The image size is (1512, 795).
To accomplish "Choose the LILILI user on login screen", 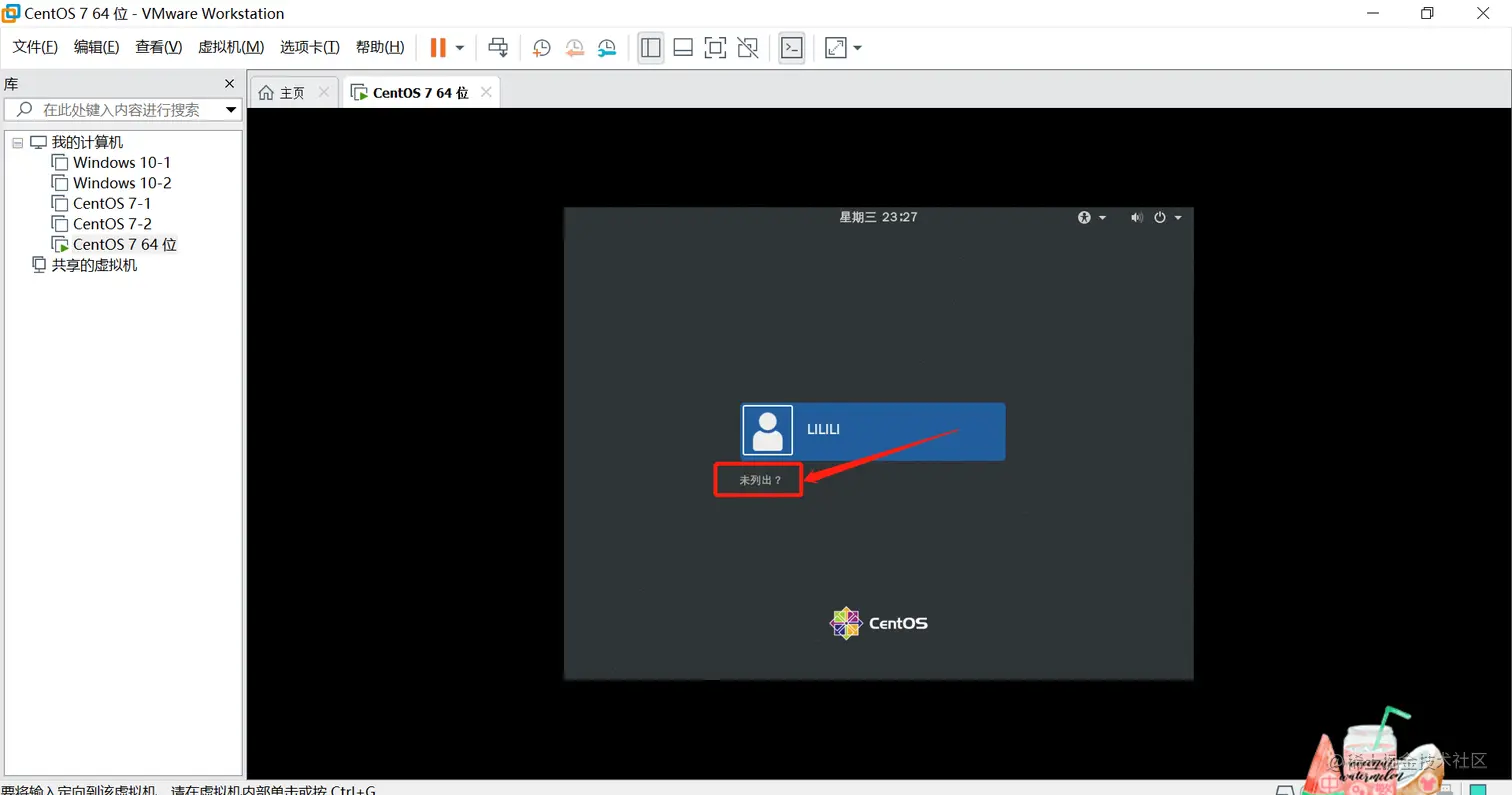I will tap(872, 431).
